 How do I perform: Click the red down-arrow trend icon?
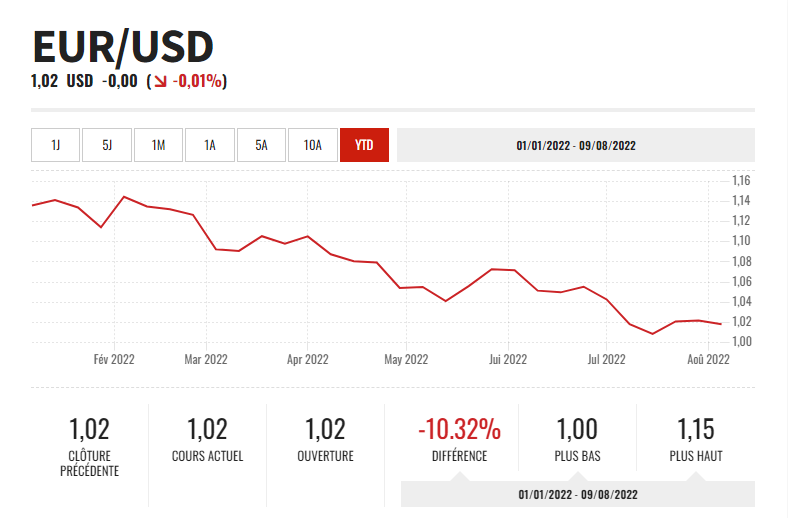158,81
